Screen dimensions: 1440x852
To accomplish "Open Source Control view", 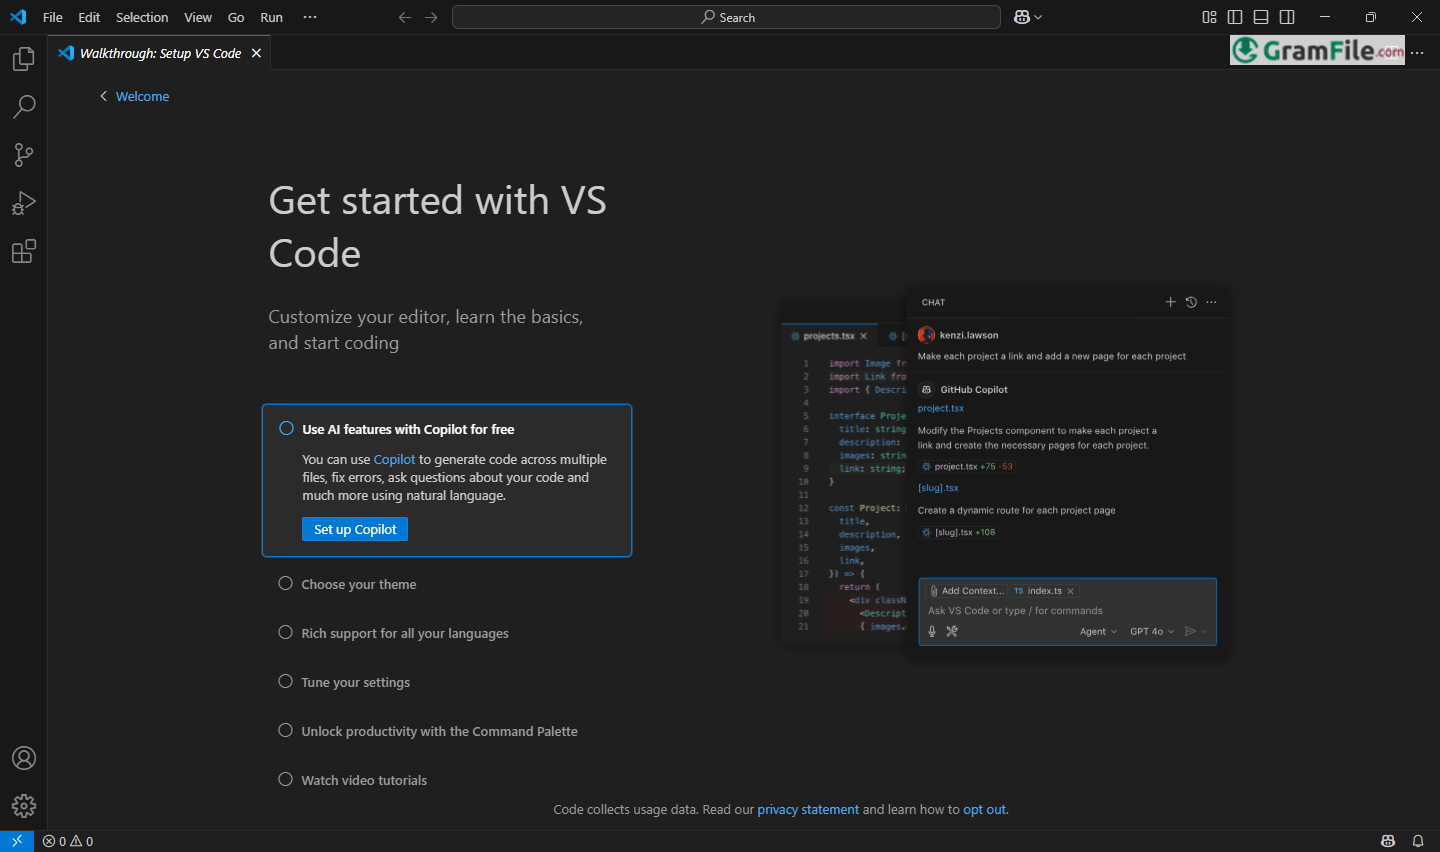I will tap(24, 155).
